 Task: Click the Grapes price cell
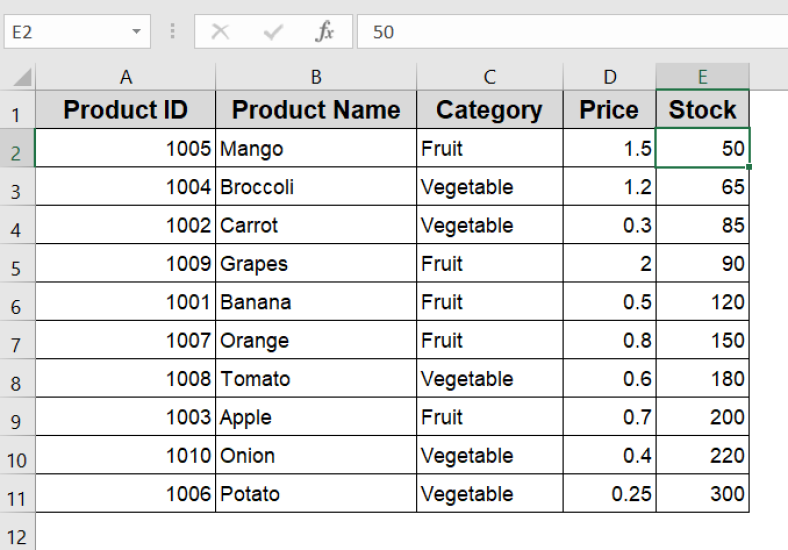609,264
